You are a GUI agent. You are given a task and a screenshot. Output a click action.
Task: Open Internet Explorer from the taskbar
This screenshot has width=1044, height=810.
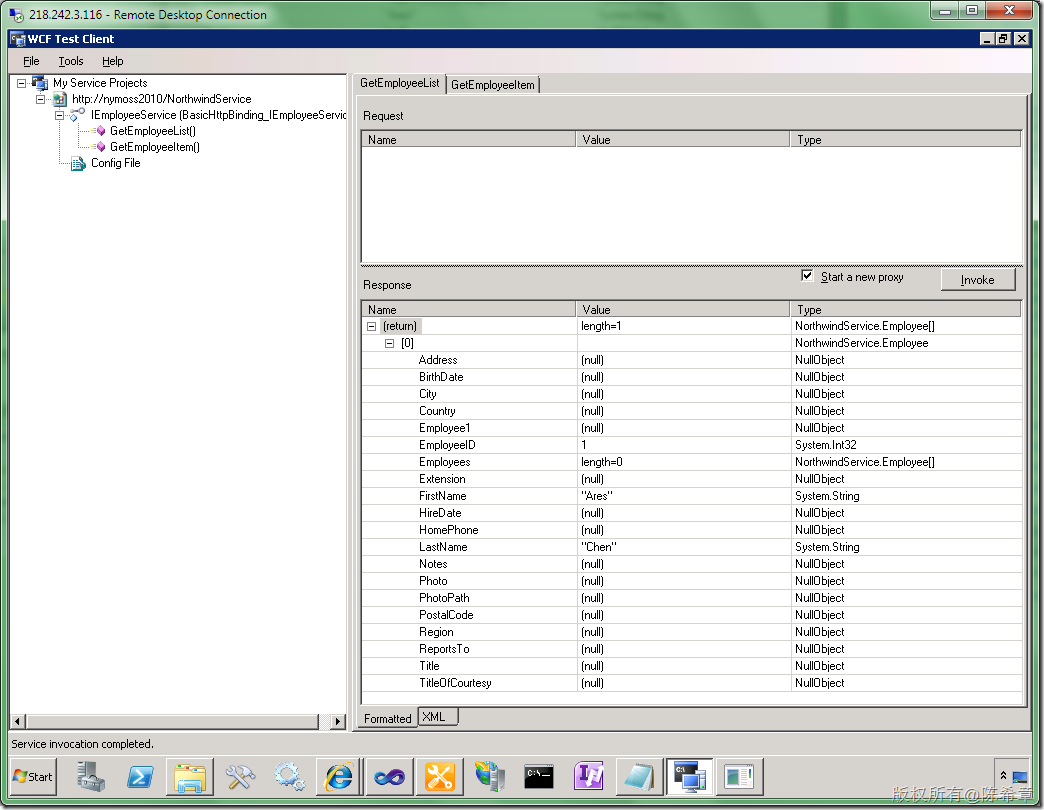coord(340,777)
